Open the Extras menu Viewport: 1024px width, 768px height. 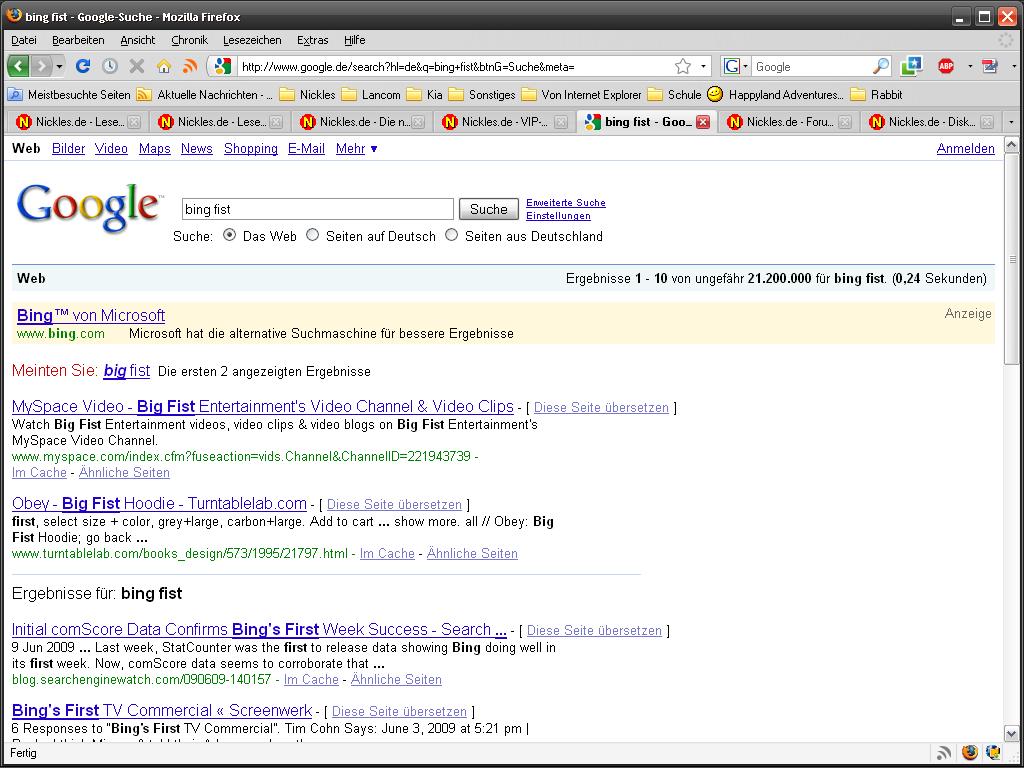[313, 40]
